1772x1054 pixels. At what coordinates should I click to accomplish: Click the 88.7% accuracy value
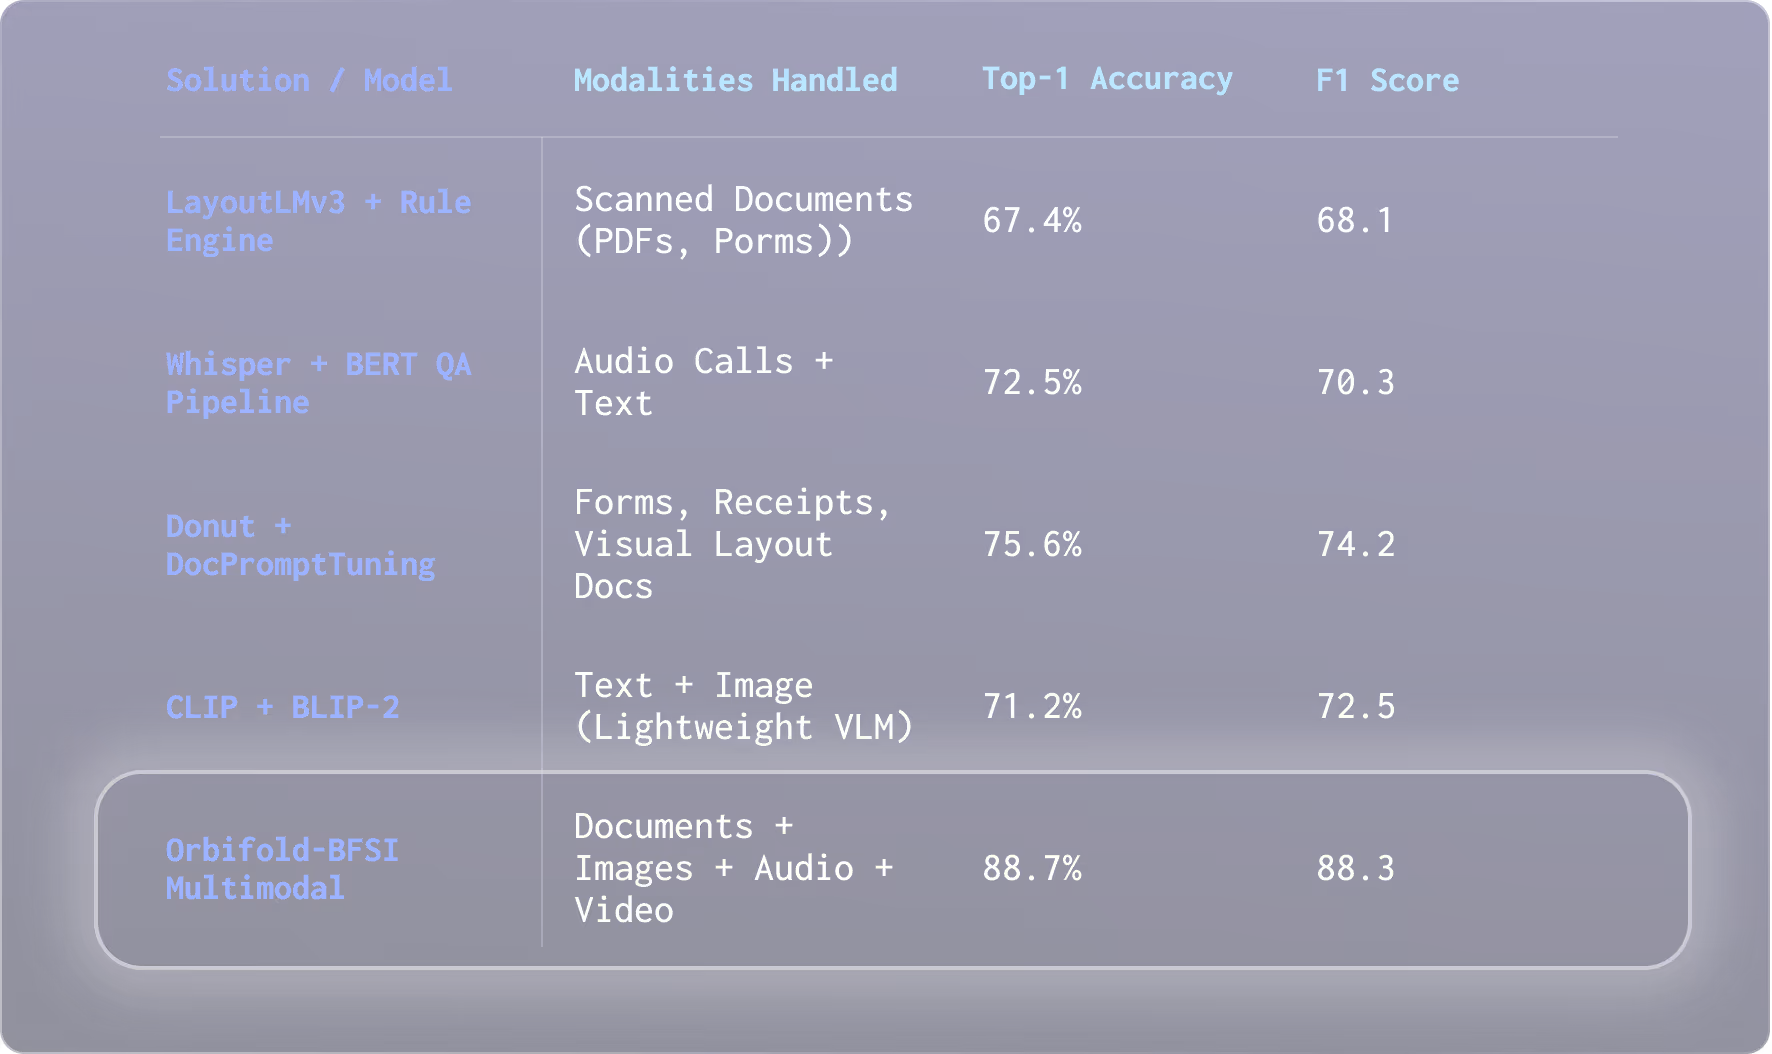point(1032,869)
